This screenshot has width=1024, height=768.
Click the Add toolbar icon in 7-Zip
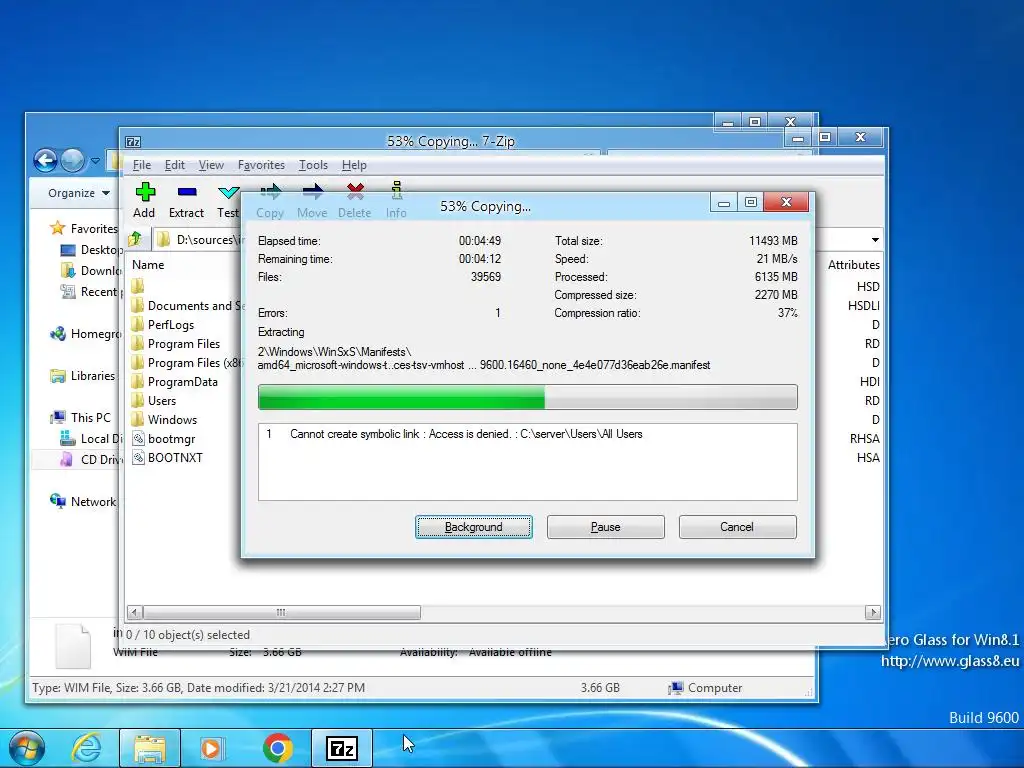click(x=144, y=200)
